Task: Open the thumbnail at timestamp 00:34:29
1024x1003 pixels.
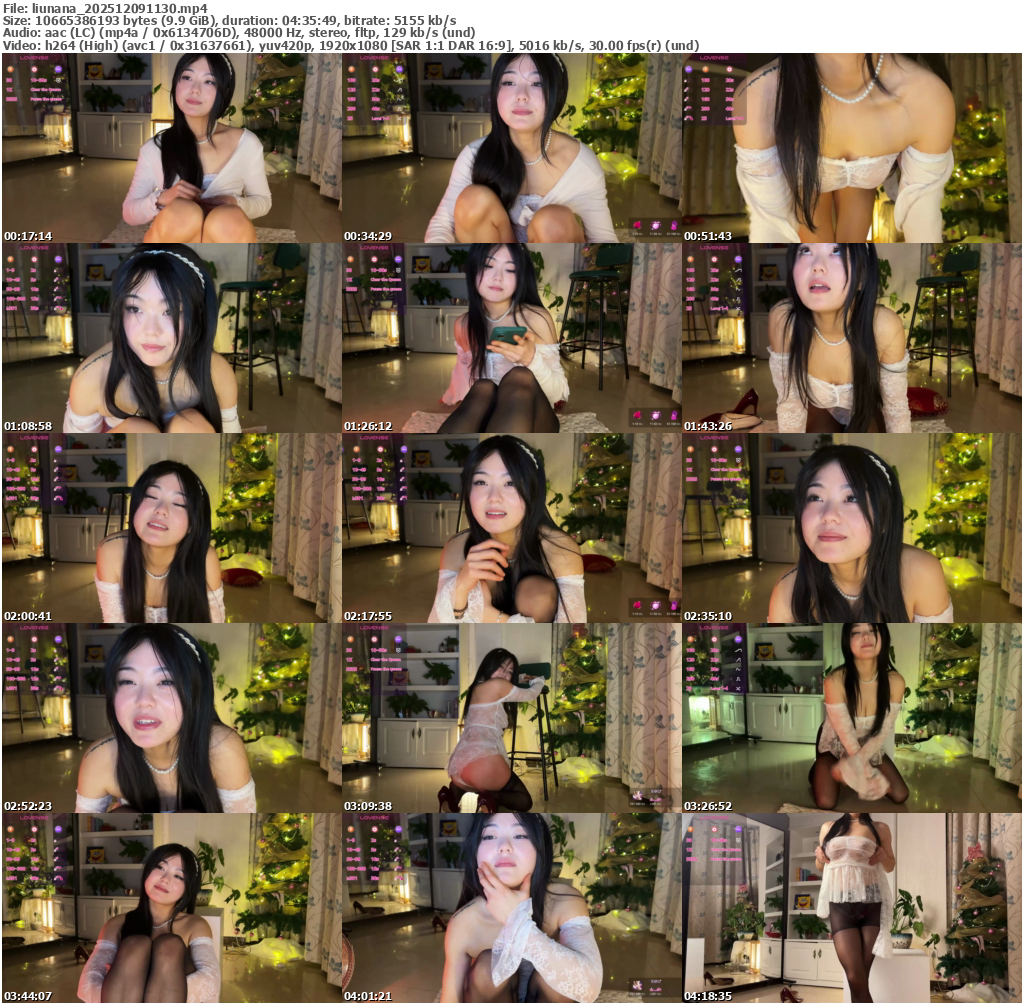Action: 511,148
